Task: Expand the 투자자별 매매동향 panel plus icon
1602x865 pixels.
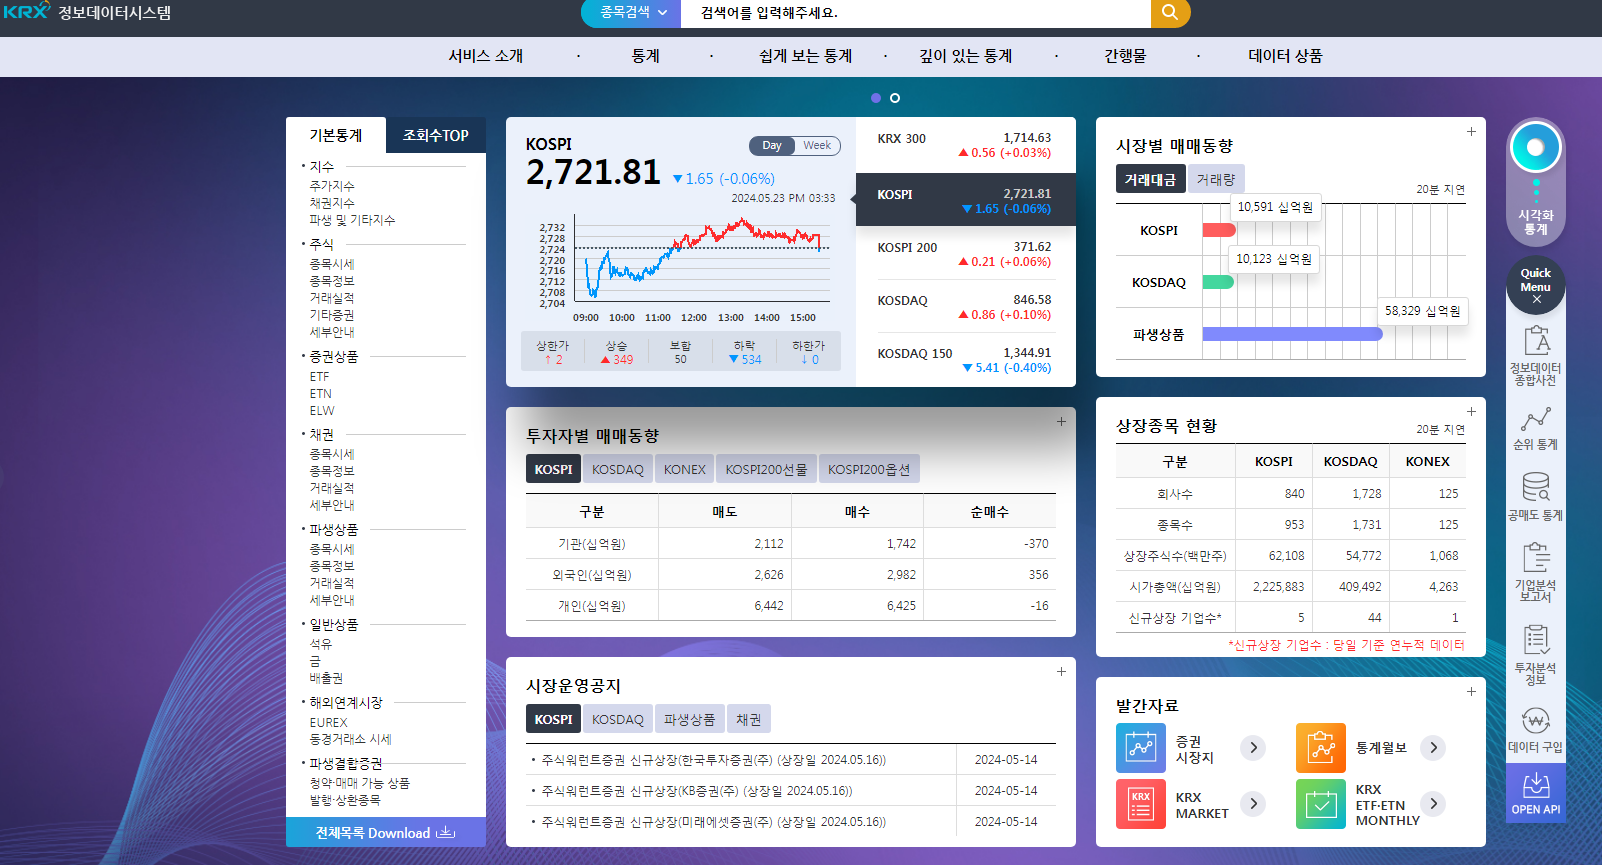Action: click(x=1061, y=421)
